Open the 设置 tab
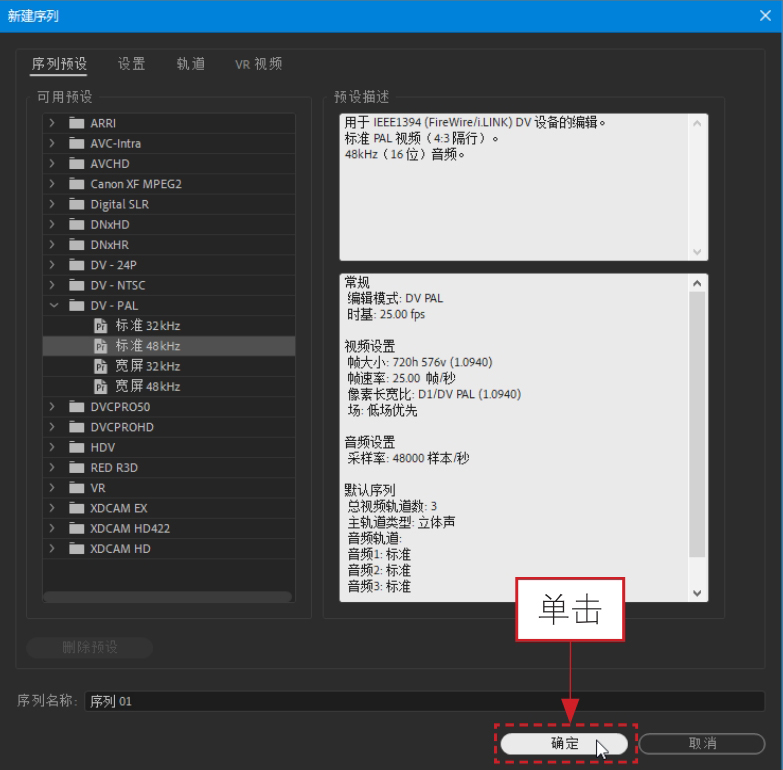Image resolution: width=783 pixels, height=770 pixels. (131, 64)
